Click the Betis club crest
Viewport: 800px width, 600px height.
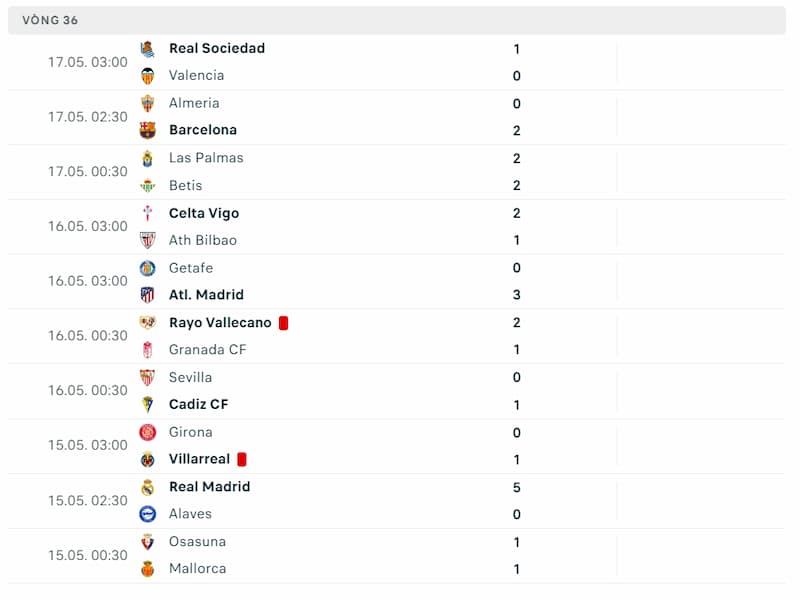[x=148, y=185]
